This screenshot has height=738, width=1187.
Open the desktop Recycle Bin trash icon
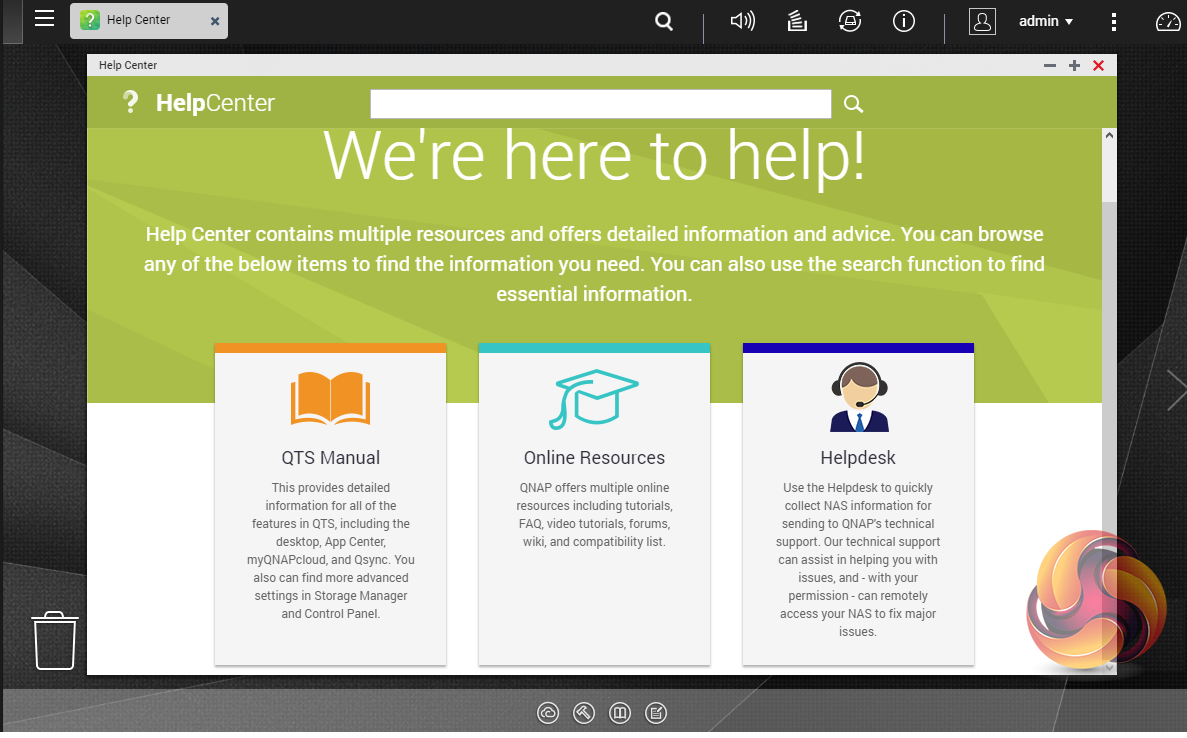click(x=55, y=640)
